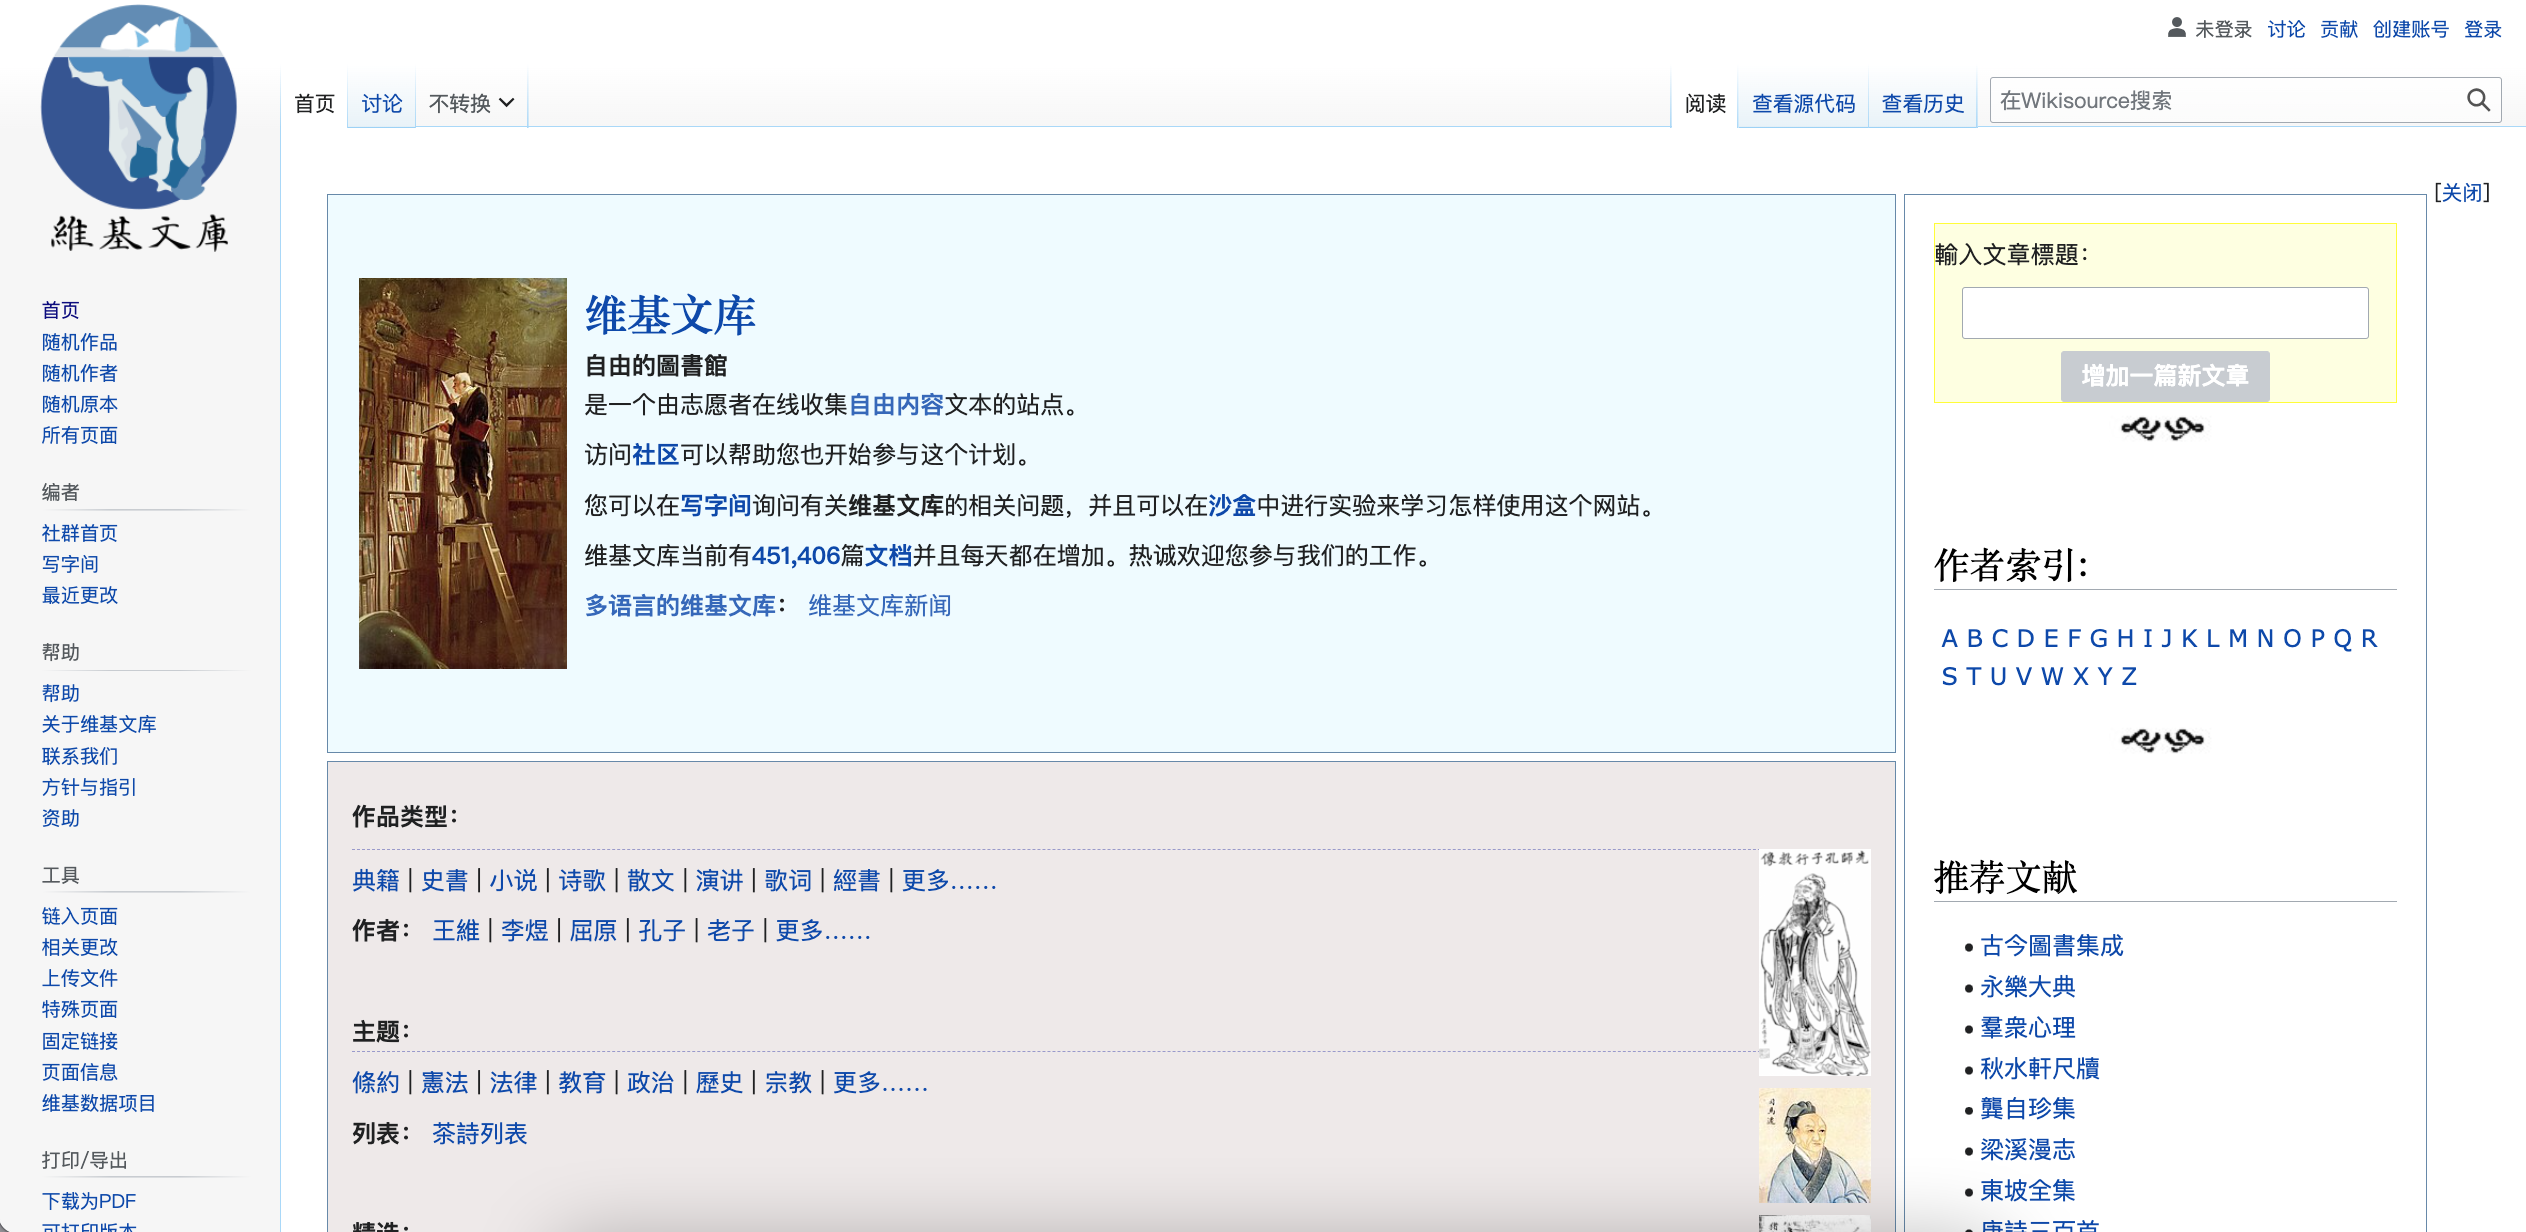Image resolution: width=2526 pixels, height=1232 pixels.
Task: Open 社群首页 sidebar link
Action: [x=80, y=533]
